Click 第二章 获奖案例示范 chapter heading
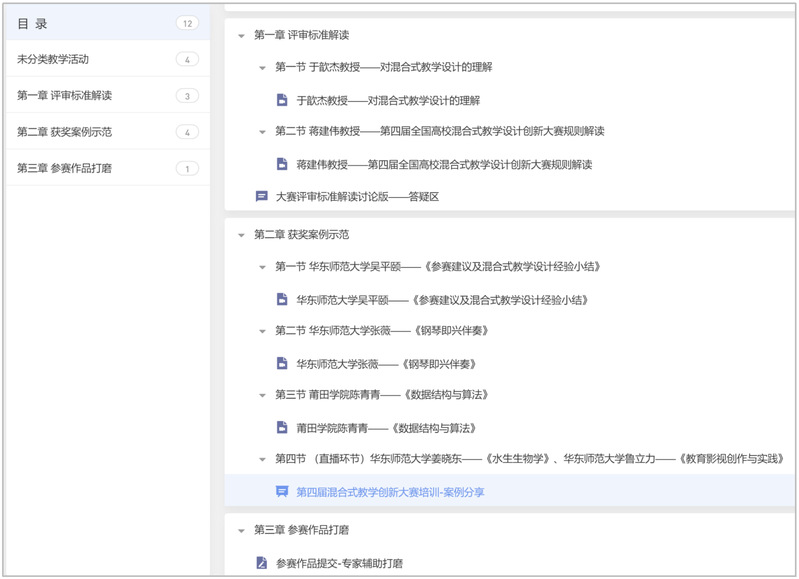This screenshot has width=799, height=579. (x=302, y=234)
